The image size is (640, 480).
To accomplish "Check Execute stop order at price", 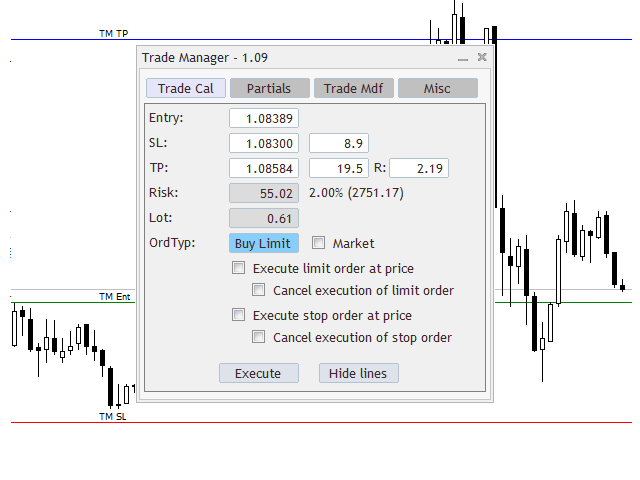I will tap(238, 315).
